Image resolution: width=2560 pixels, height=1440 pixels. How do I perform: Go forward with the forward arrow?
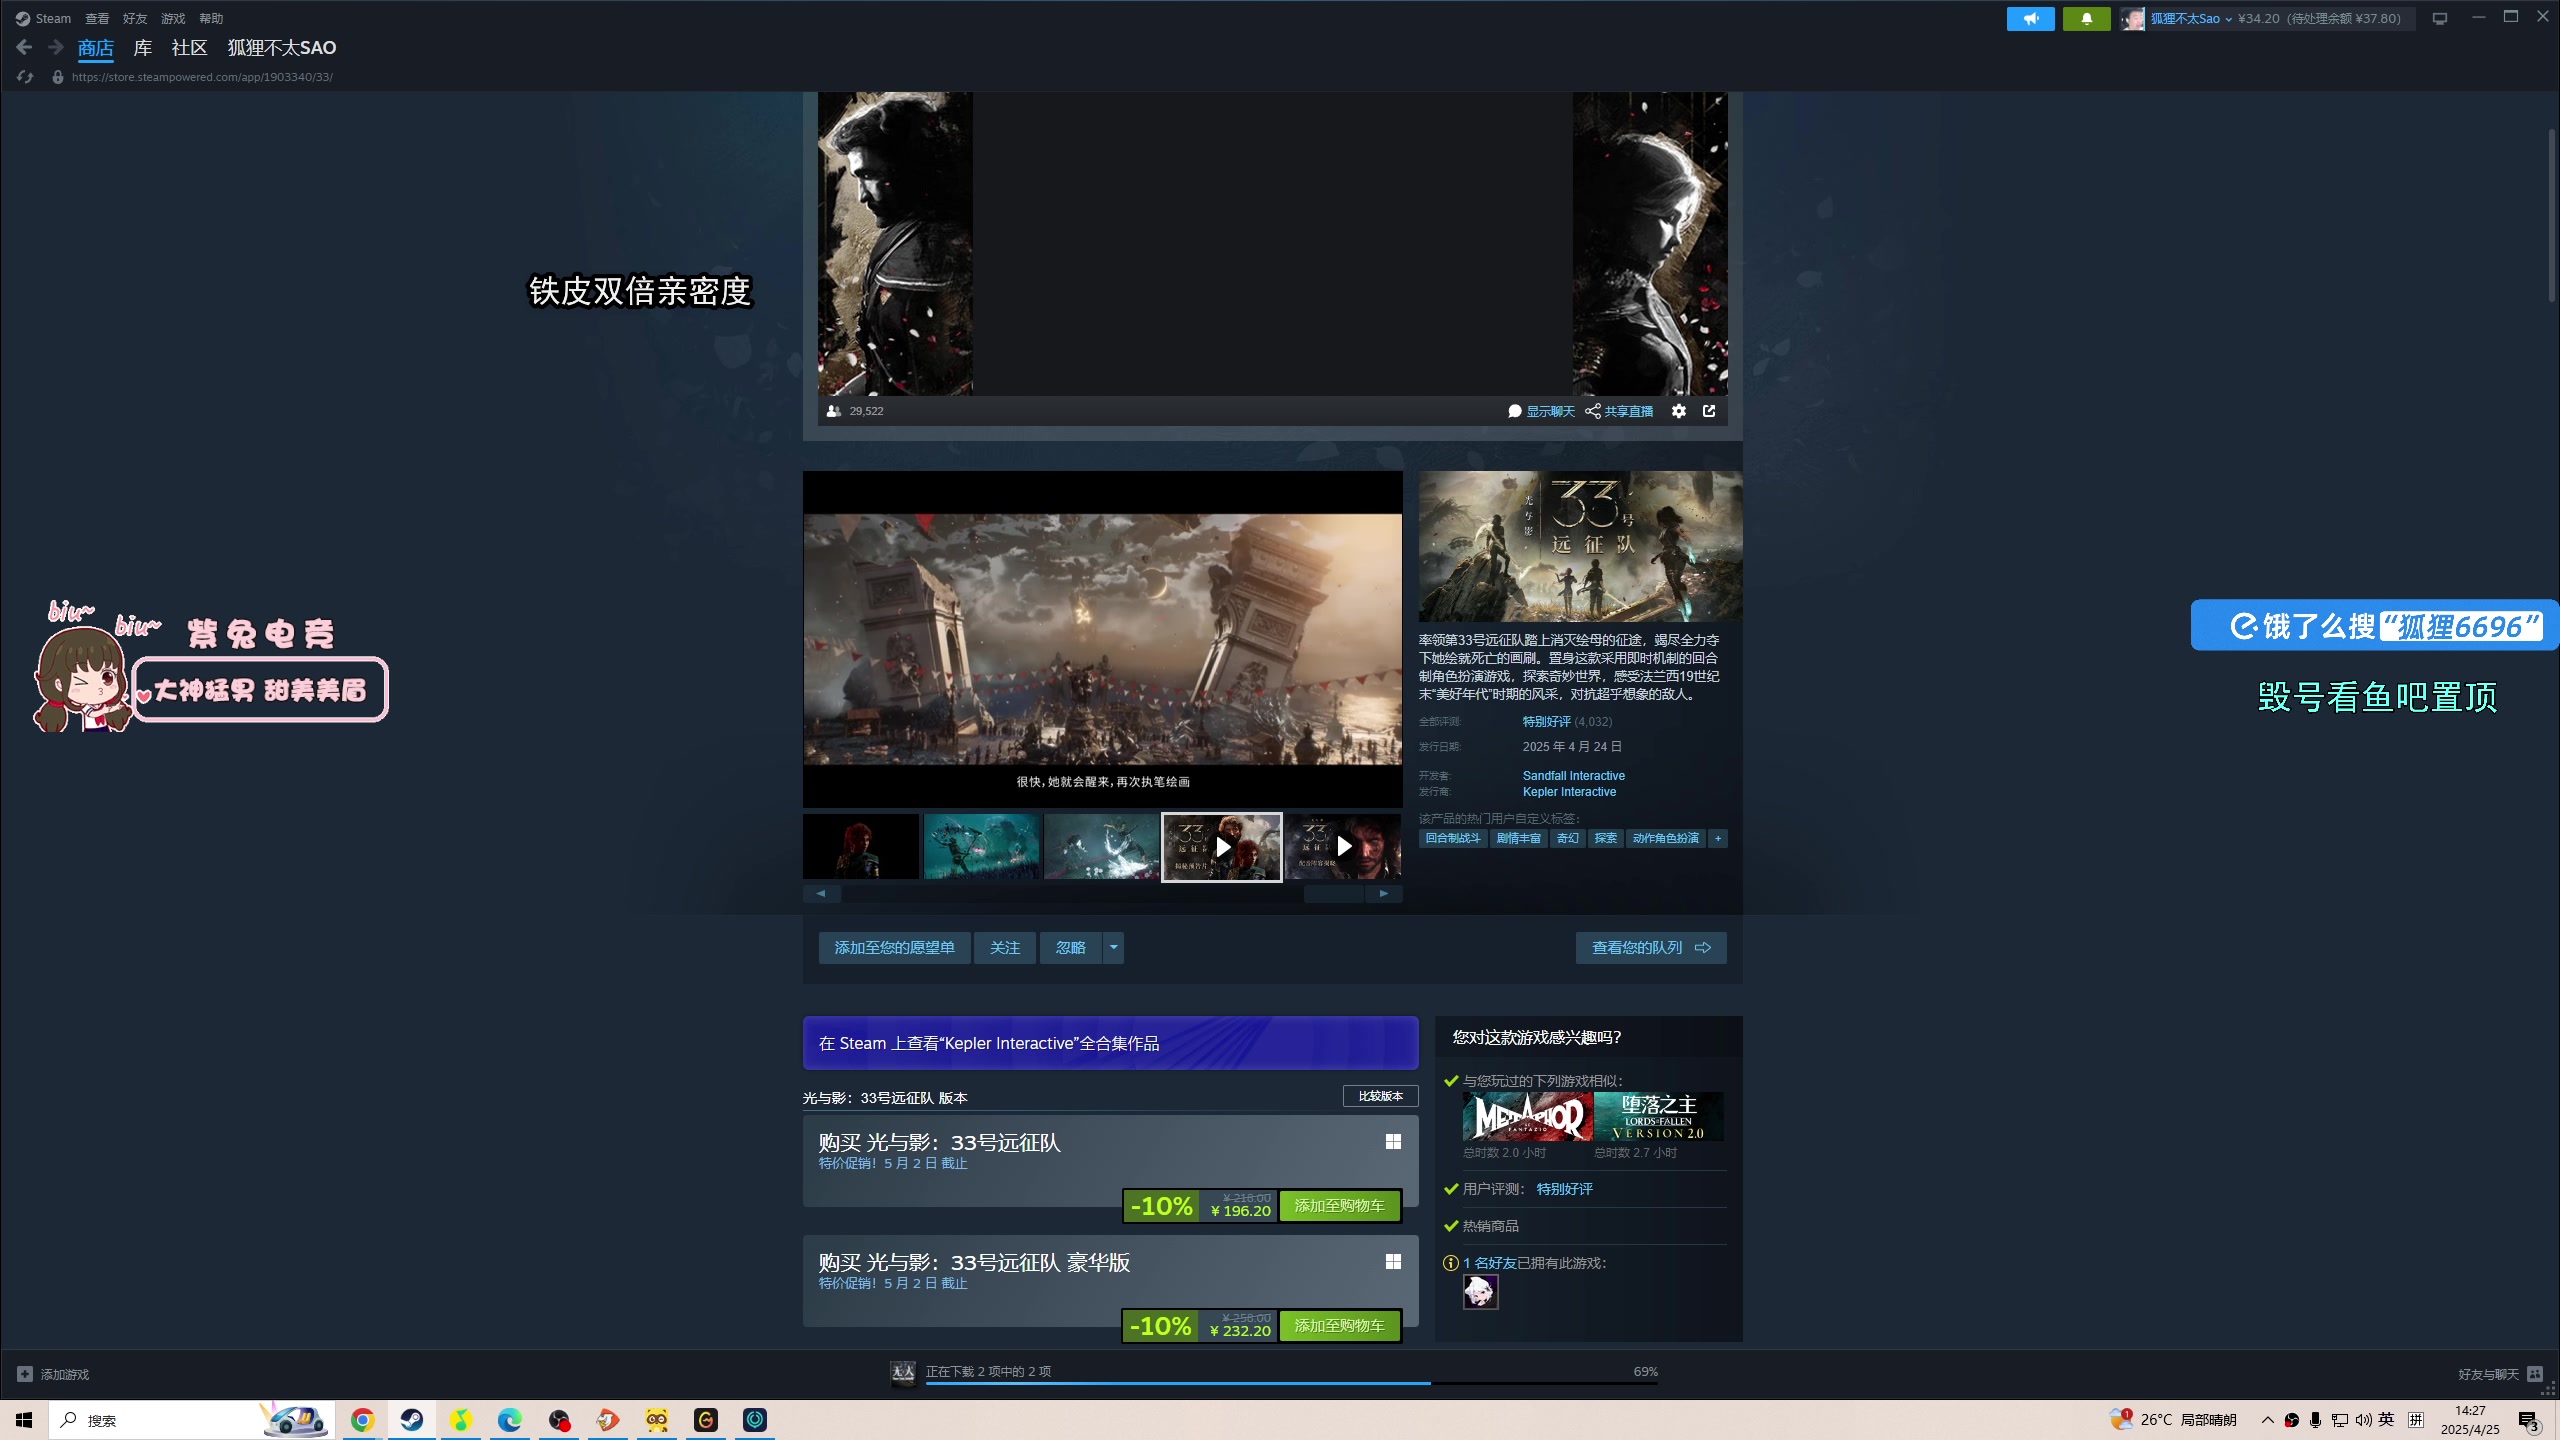56,47
